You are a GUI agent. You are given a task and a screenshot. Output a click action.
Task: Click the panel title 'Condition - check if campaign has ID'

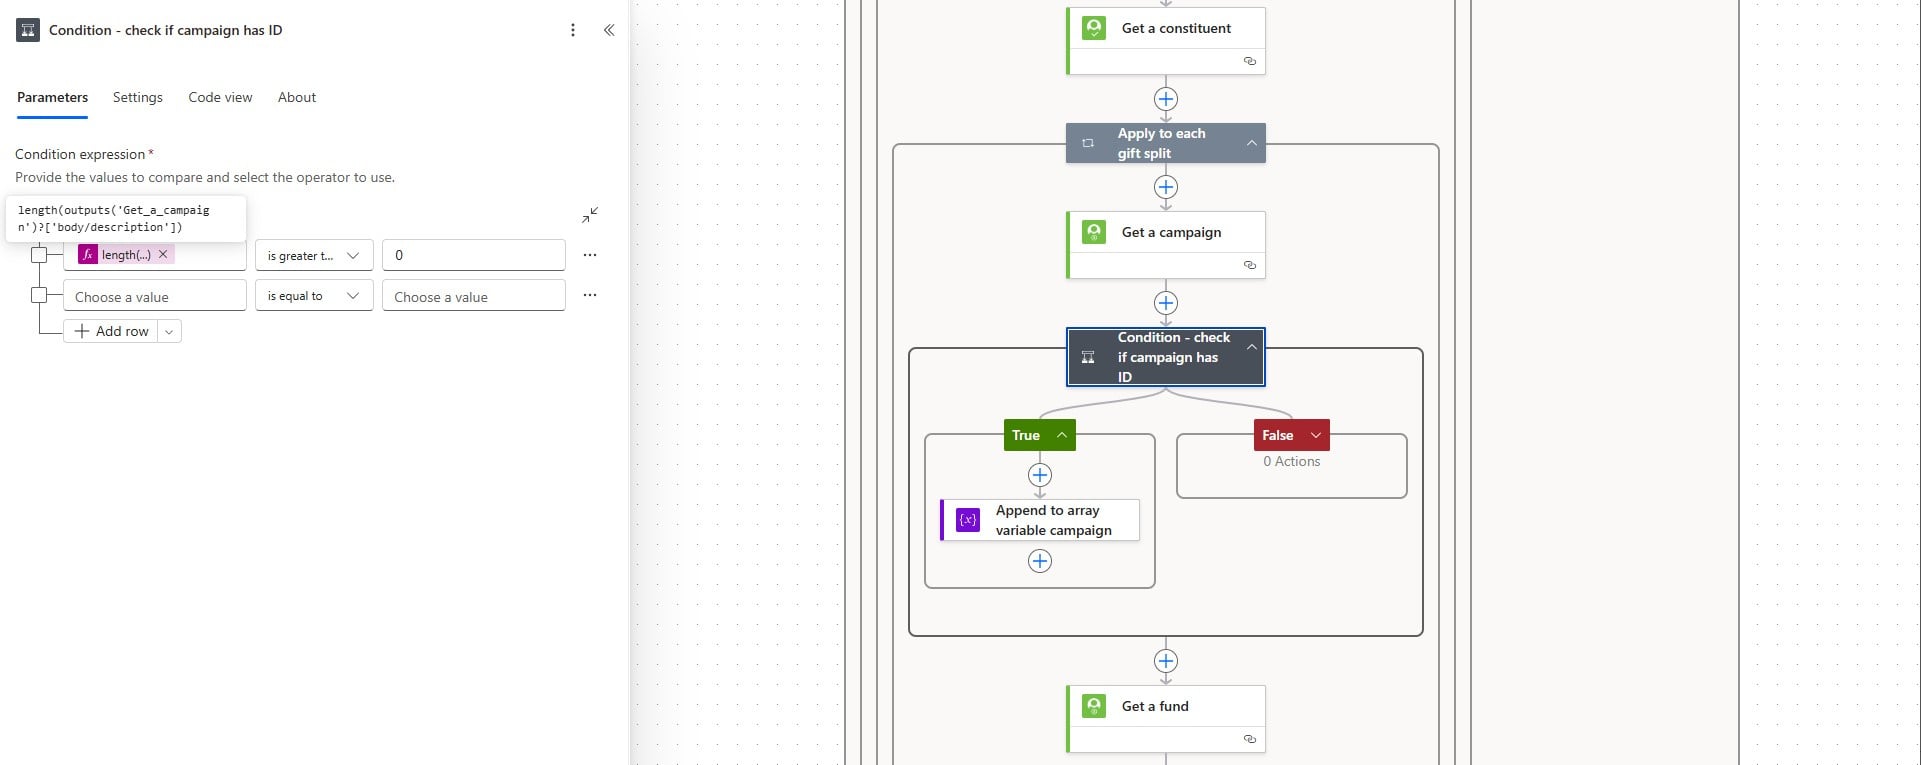166,30
